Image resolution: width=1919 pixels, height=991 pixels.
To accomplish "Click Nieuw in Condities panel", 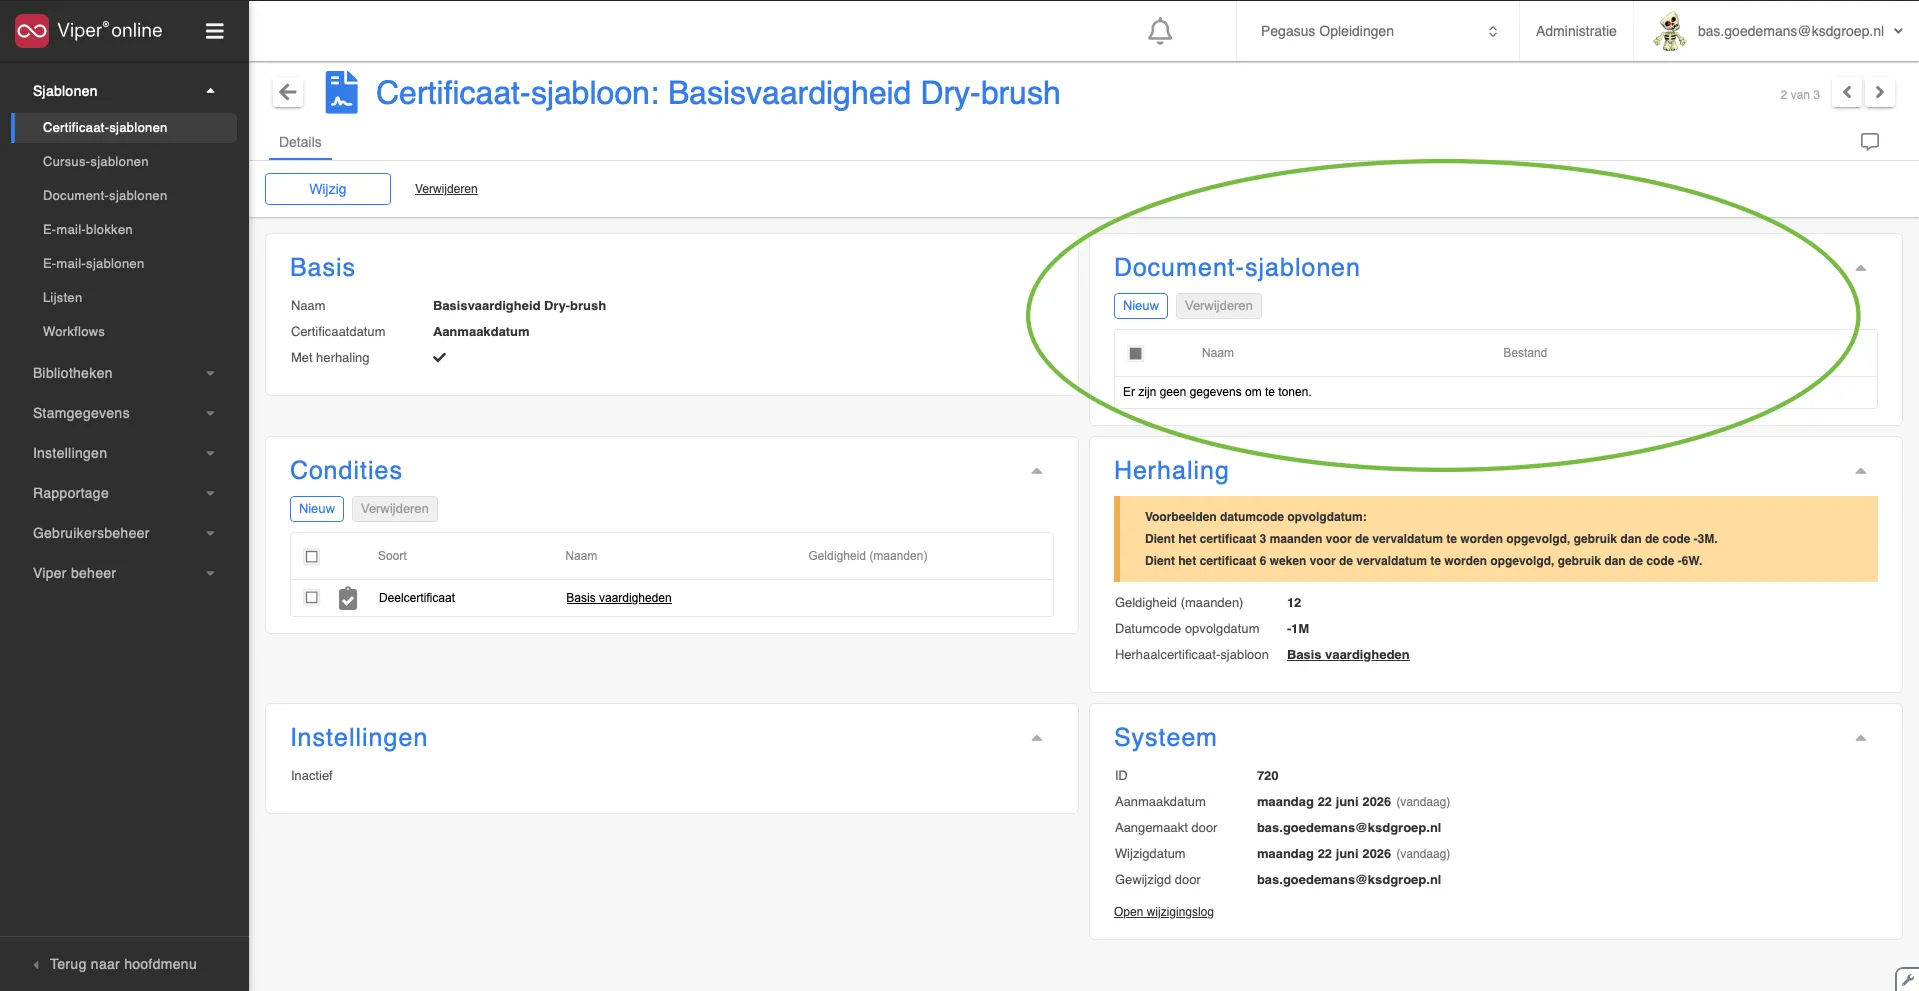I will click(x=317, y=509).
